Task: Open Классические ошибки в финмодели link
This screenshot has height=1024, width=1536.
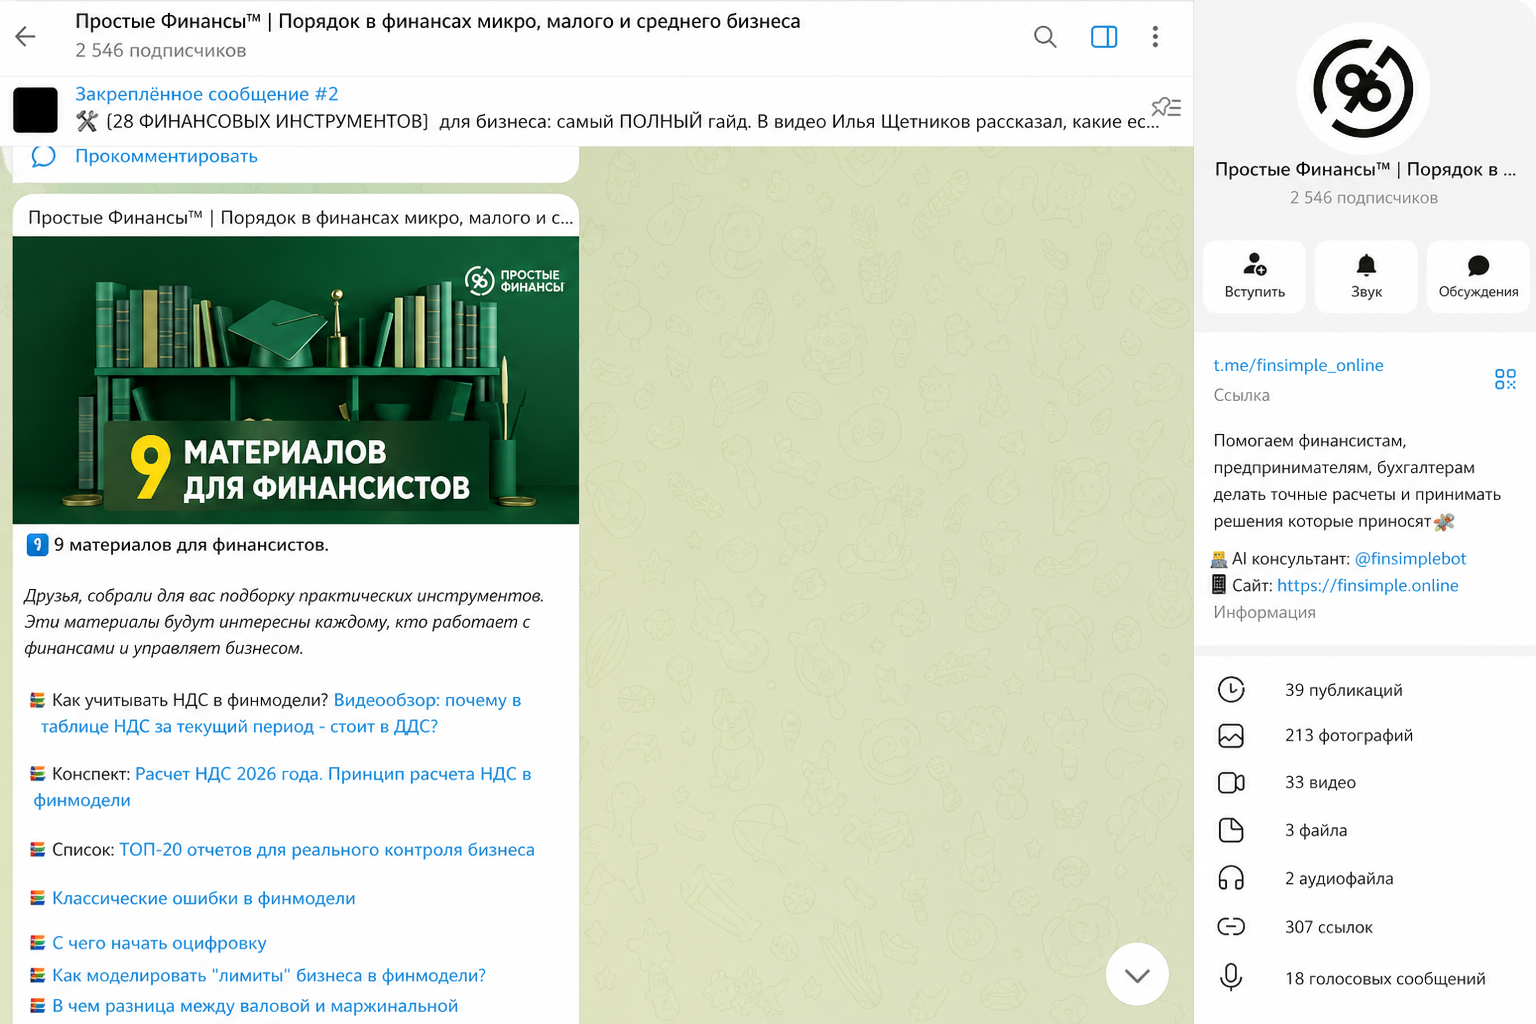Action: (x=204, y=898)
